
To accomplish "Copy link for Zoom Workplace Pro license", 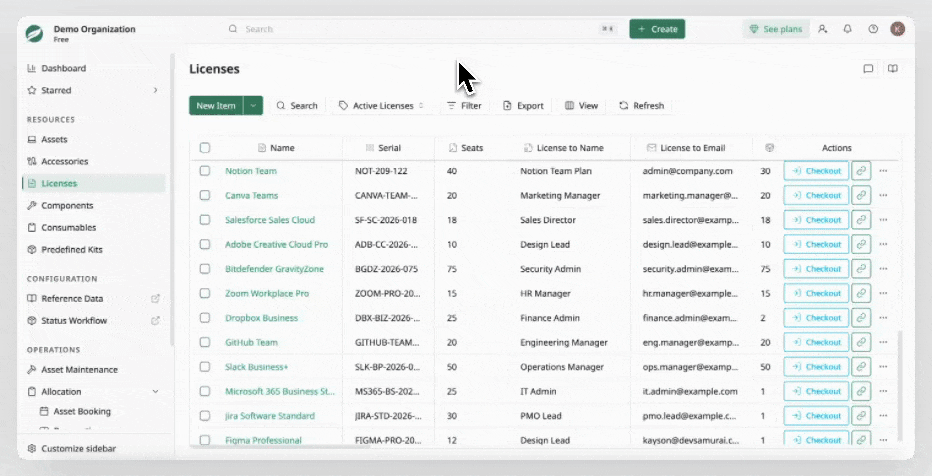I will point(861,294).
